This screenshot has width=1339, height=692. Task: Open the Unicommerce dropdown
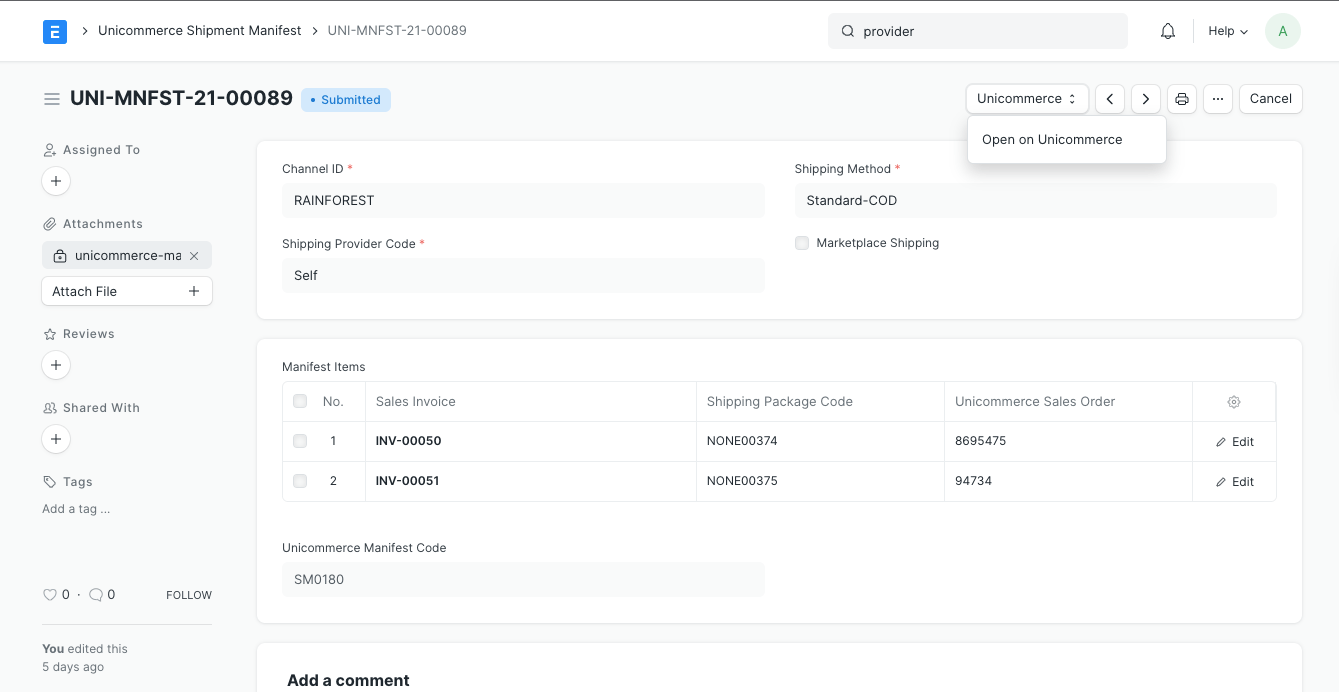[x=1026, y=98]
